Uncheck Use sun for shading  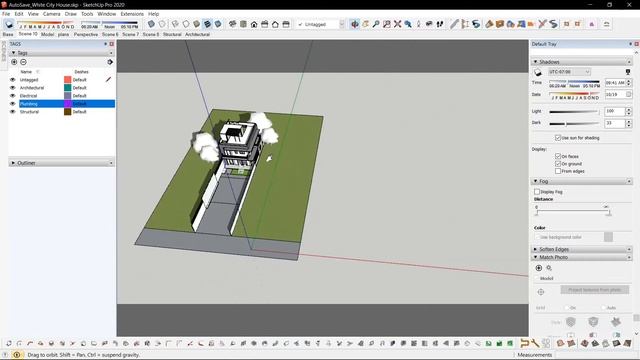[x=558, y=138]
